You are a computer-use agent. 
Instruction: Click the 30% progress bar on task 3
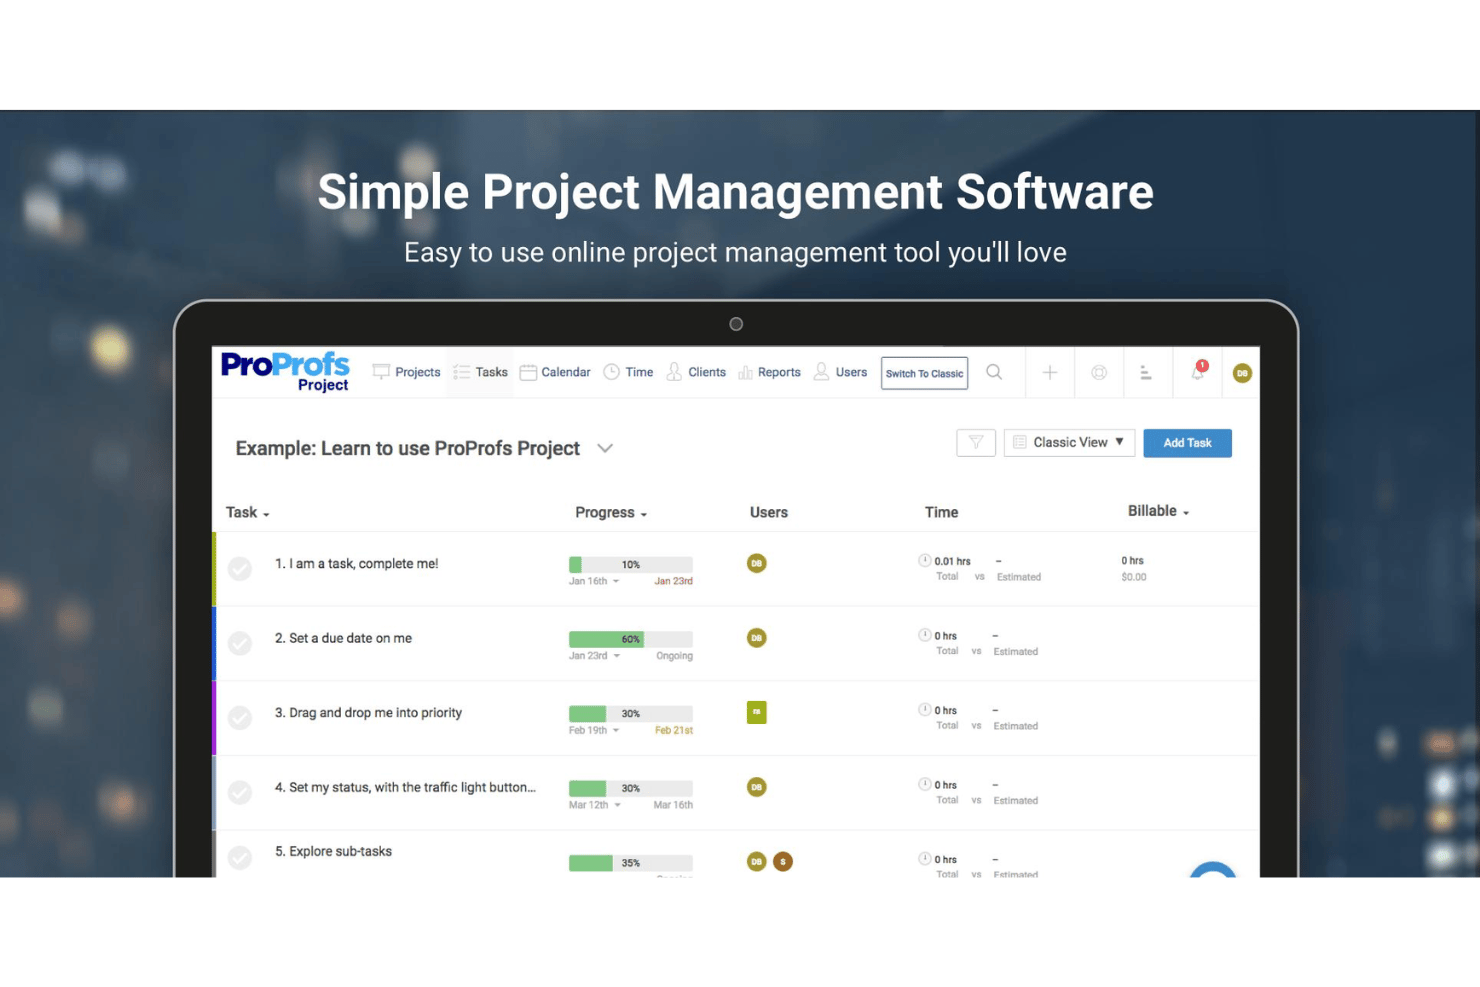coord(630,714)
